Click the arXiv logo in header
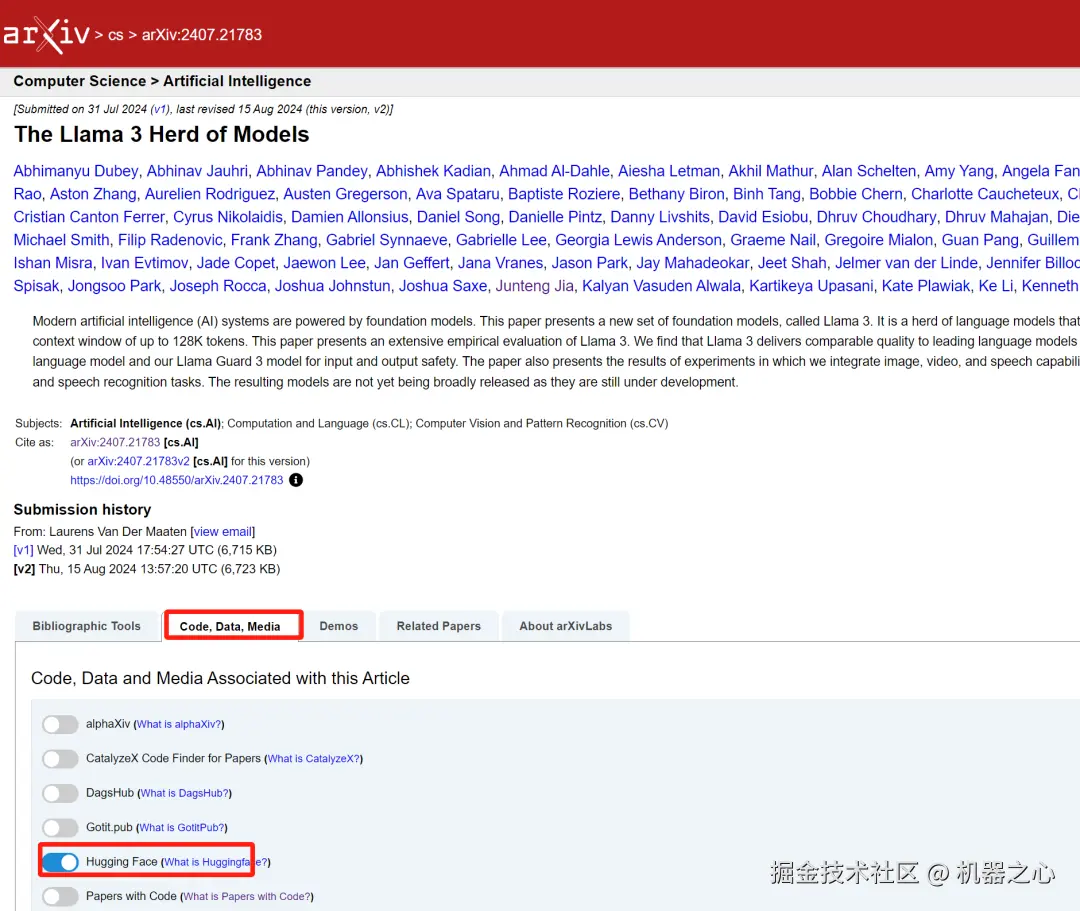This screenshot has height=911, width=1080. coord(45,34)
